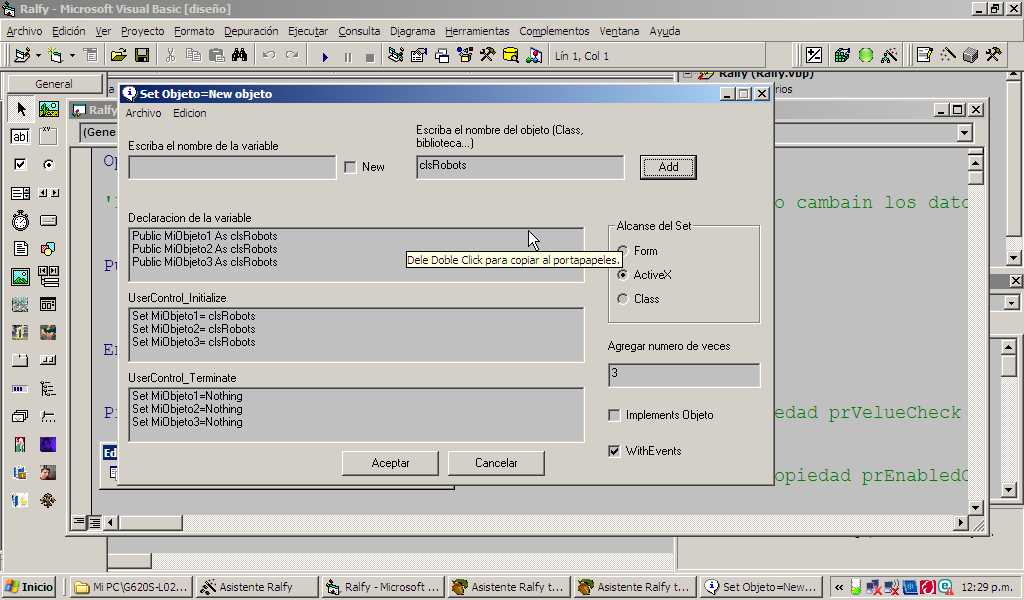Click 'Set MiObjeto3=Nothing' in the UserControl_Terminate list
The image size is (1024, 600).
point(187,422)
